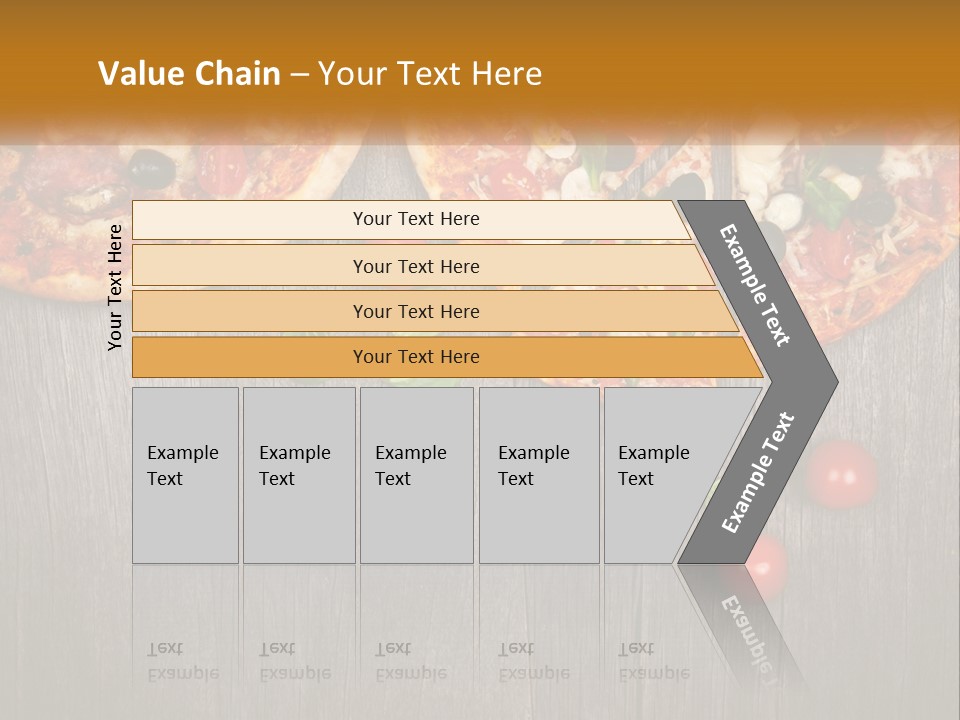Viewport: 960px width, 720px height.
Task: Select the second "Your Text Here" bar from top
Action: [x=415, y=266]
